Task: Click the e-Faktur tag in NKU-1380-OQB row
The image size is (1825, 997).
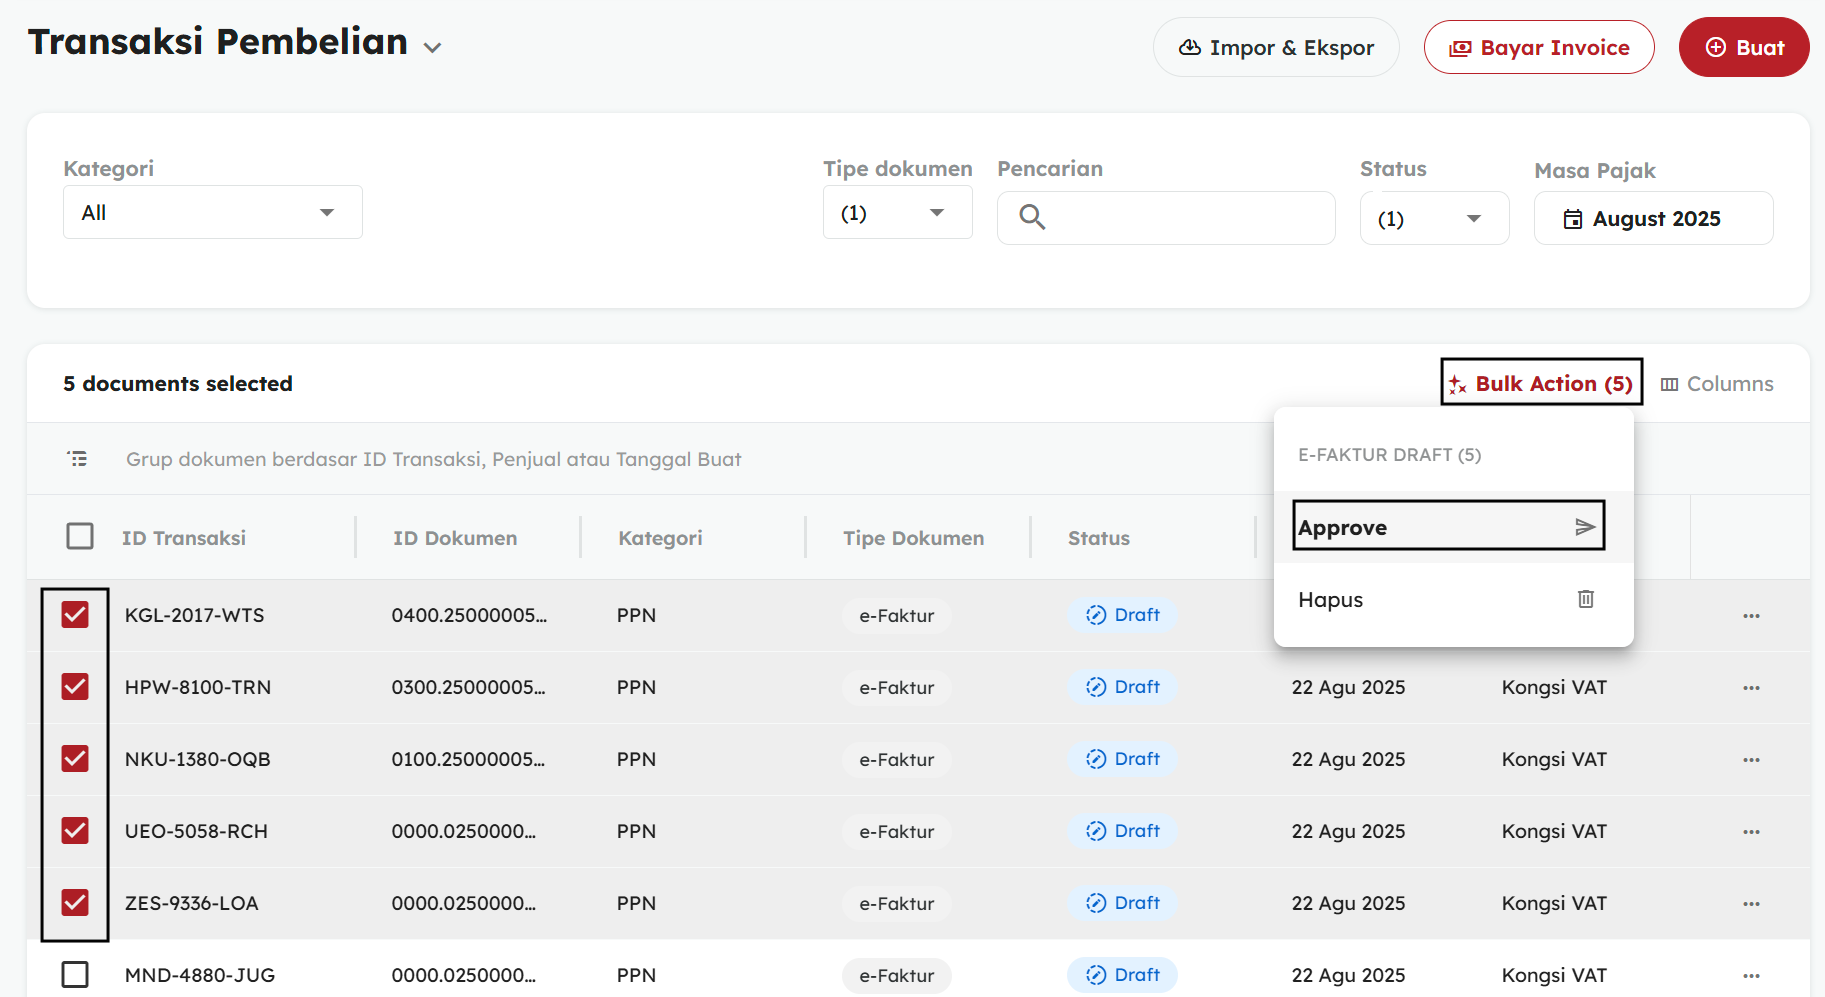Action: click(897, 760)
